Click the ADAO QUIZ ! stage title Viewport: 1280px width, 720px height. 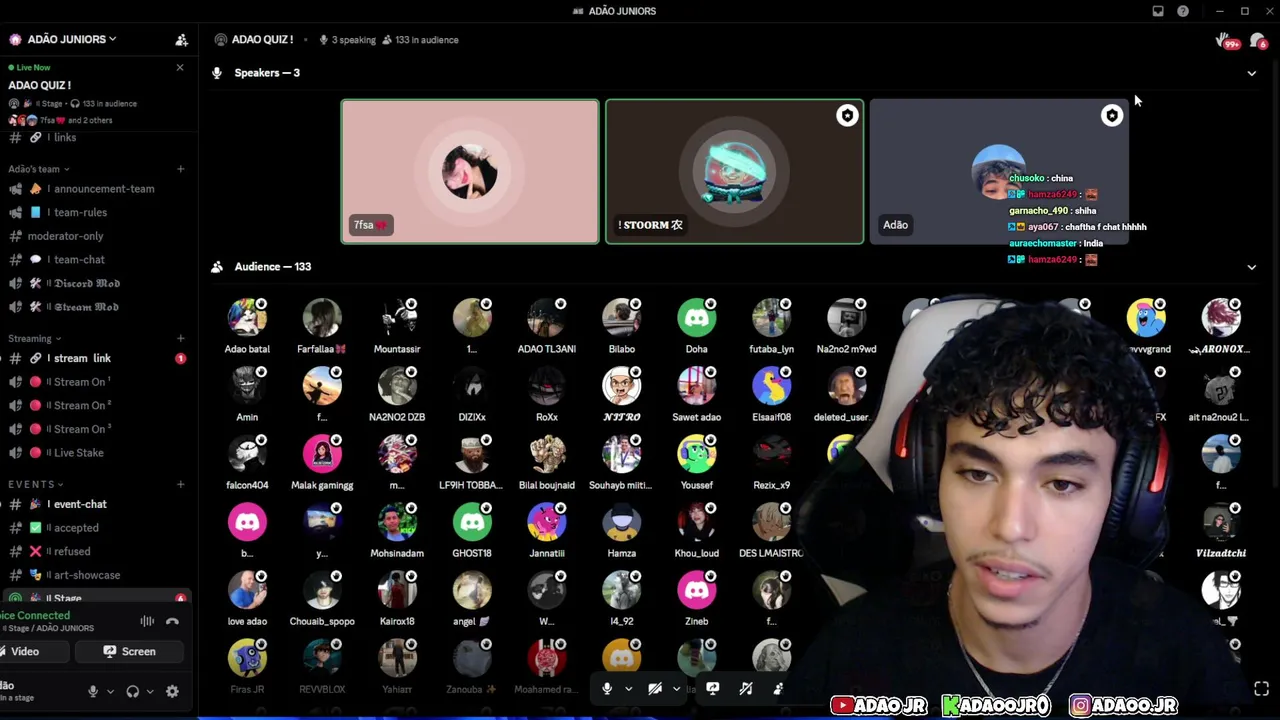click(262, 40)
